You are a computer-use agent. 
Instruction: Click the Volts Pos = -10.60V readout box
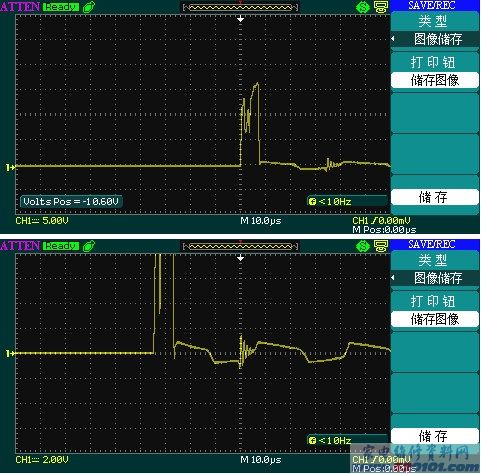[71, 201]
